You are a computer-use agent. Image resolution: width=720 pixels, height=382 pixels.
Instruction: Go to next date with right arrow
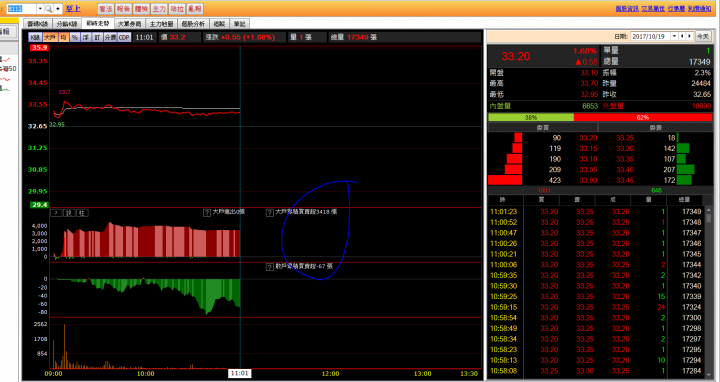click(x=689, y=36)
